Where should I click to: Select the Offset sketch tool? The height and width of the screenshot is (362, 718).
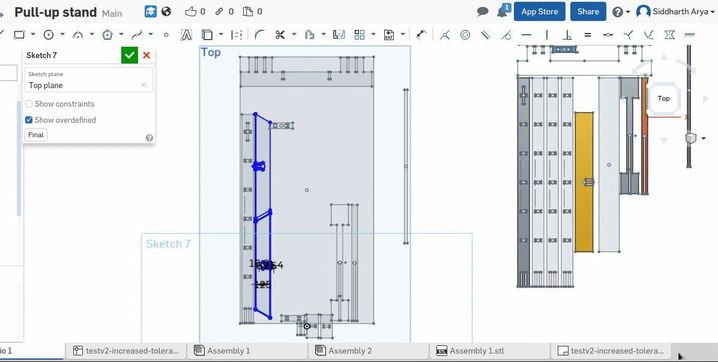coord(310,35)
